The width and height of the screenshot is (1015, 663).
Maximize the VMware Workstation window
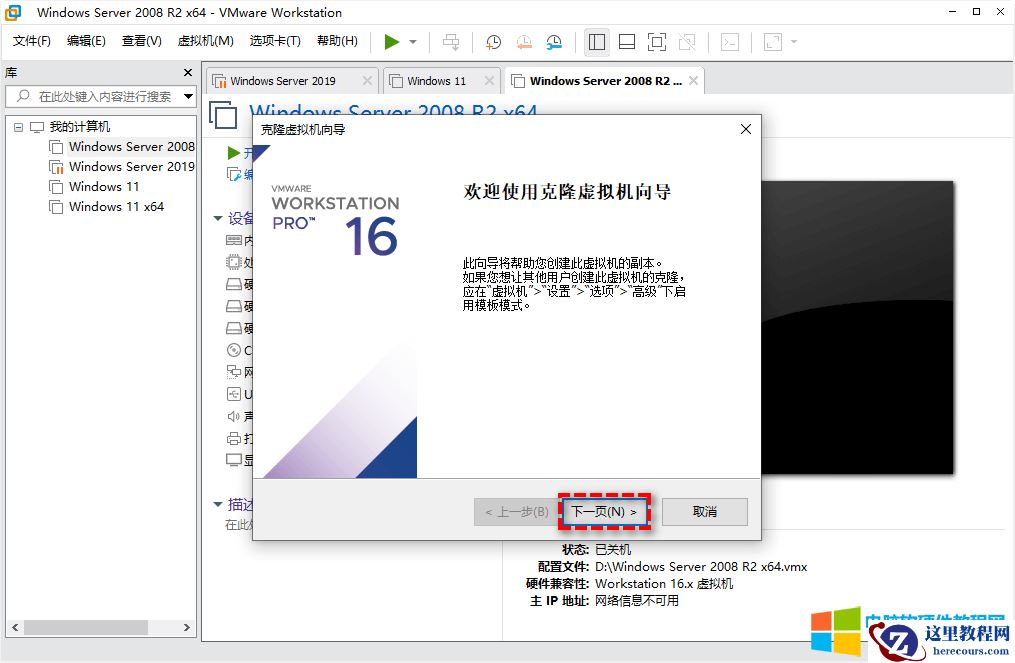pyautogui.click(x=976, y=12)
